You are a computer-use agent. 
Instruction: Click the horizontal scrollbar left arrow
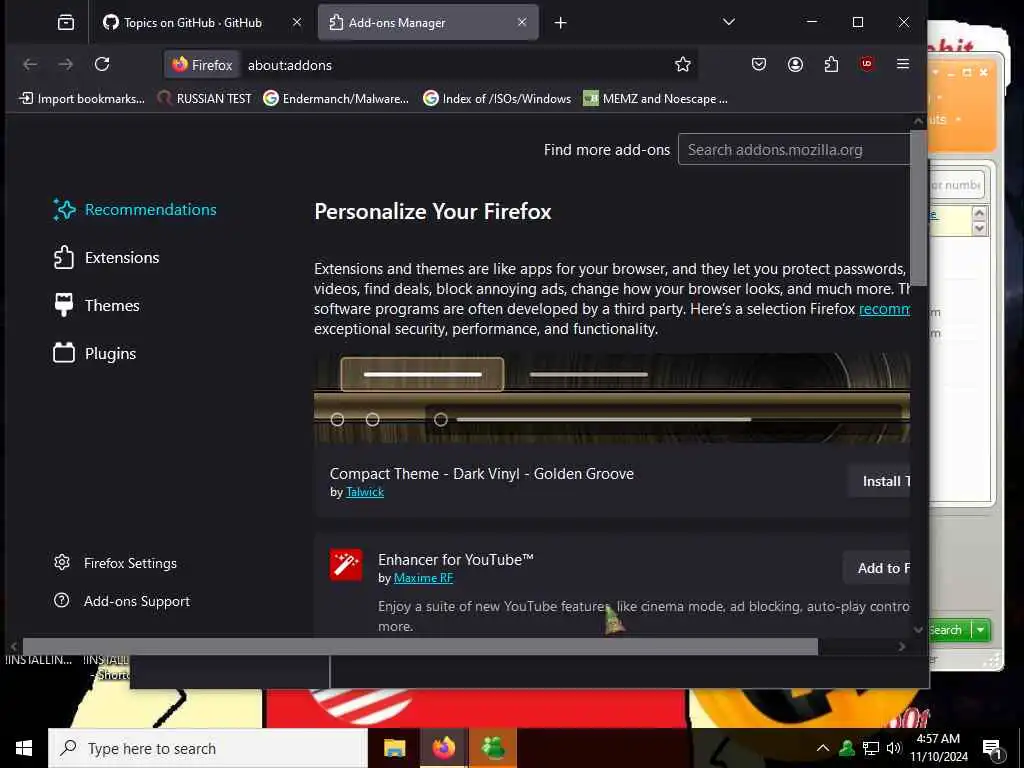14,647
